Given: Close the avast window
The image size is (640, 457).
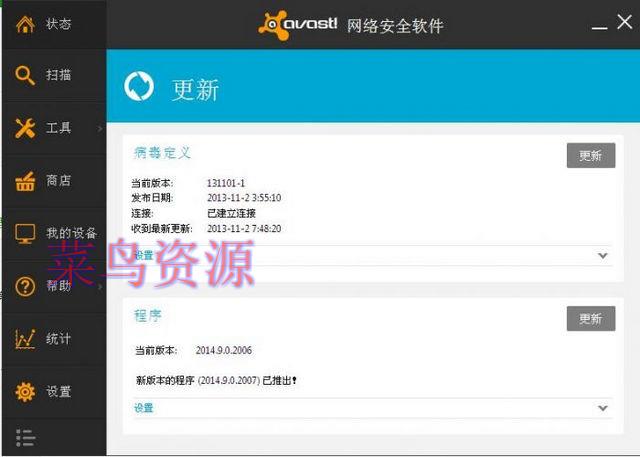Looking at the screenshot, I should [624, 22].
